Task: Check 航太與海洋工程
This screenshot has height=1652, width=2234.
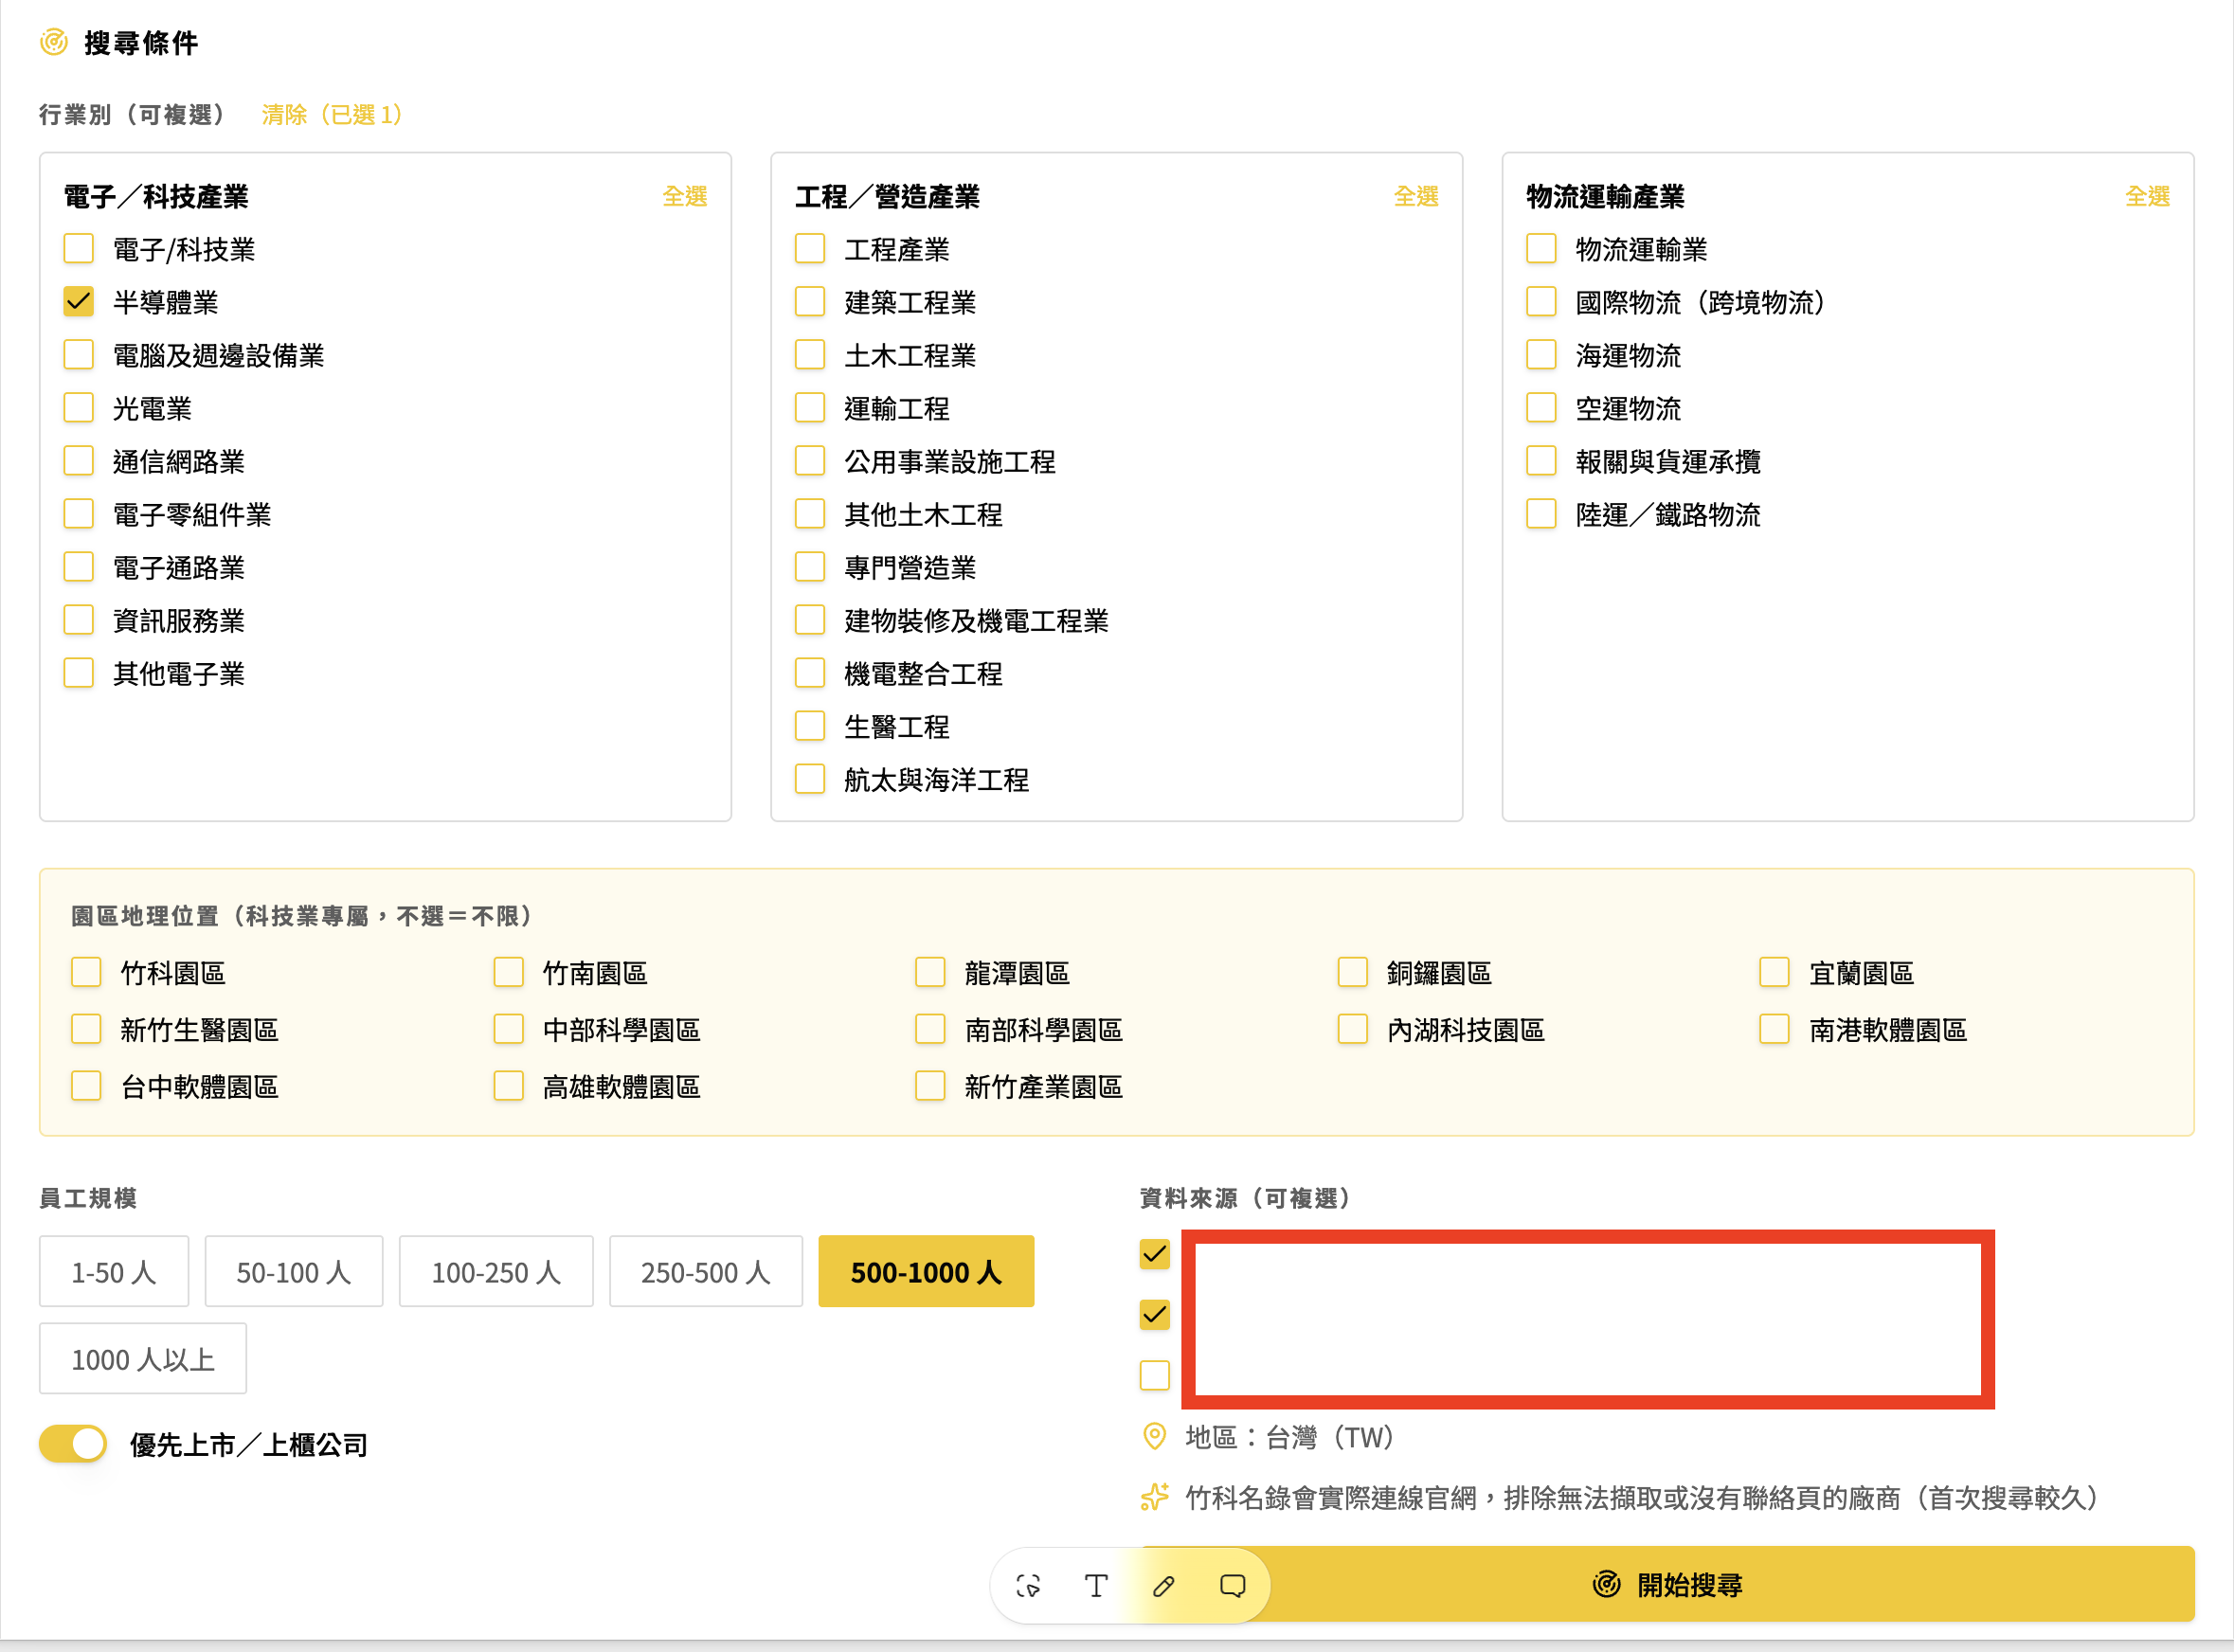Action: point(810,779)
